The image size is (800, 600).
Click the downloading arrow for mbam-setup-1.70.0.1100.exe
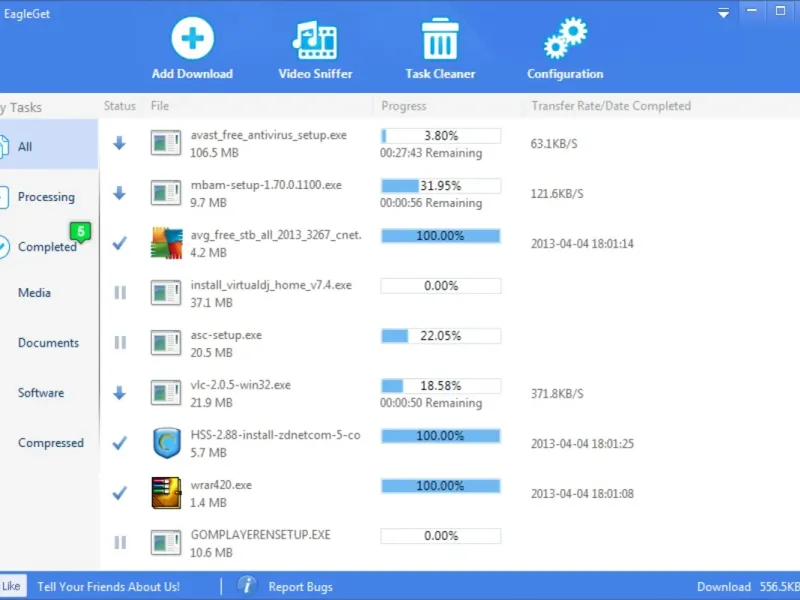[119, 193]
